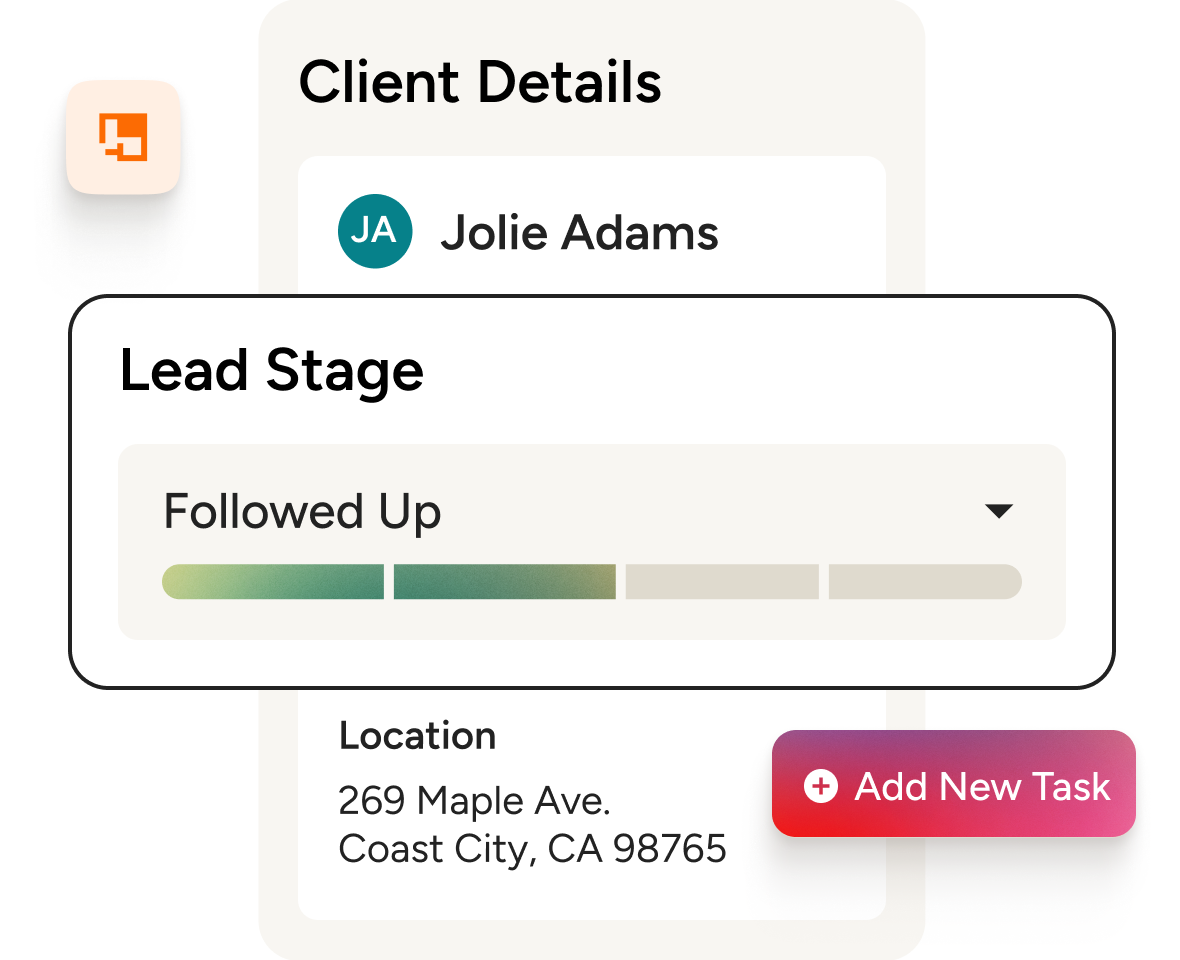Viewport: 1180px width, 960px height.
Task: Click the 269 Maple Ave. address line
Action: click(474, 800)
